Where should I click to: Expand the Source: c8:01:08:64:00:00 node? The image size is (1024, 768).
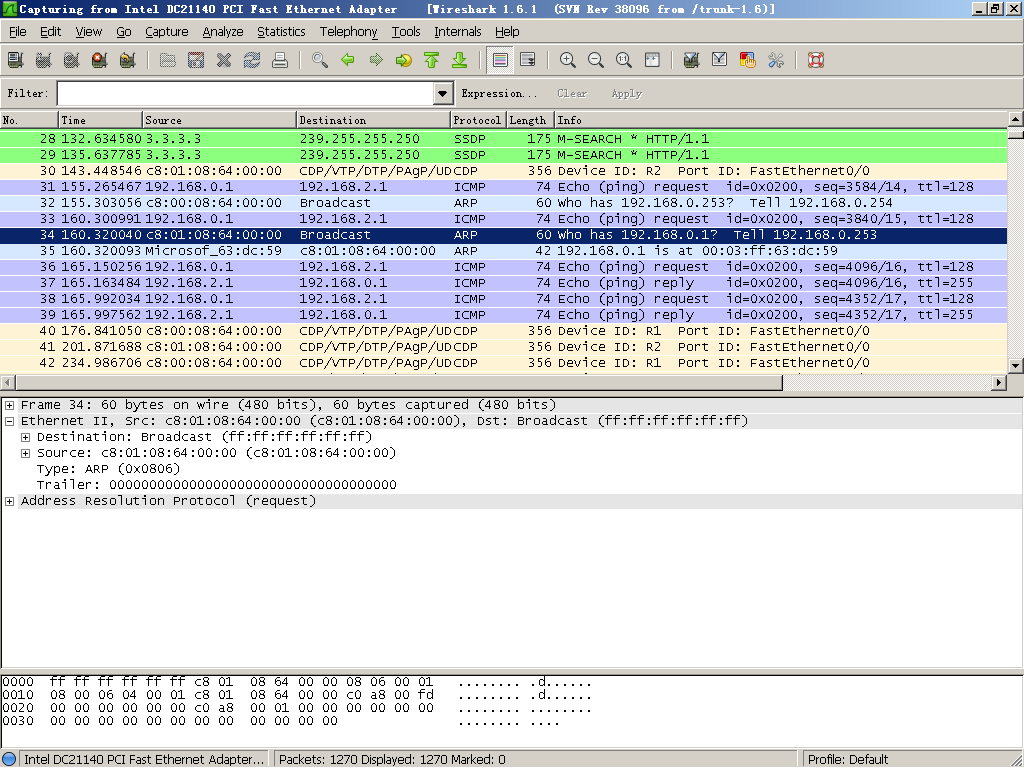tap(25, 453)
